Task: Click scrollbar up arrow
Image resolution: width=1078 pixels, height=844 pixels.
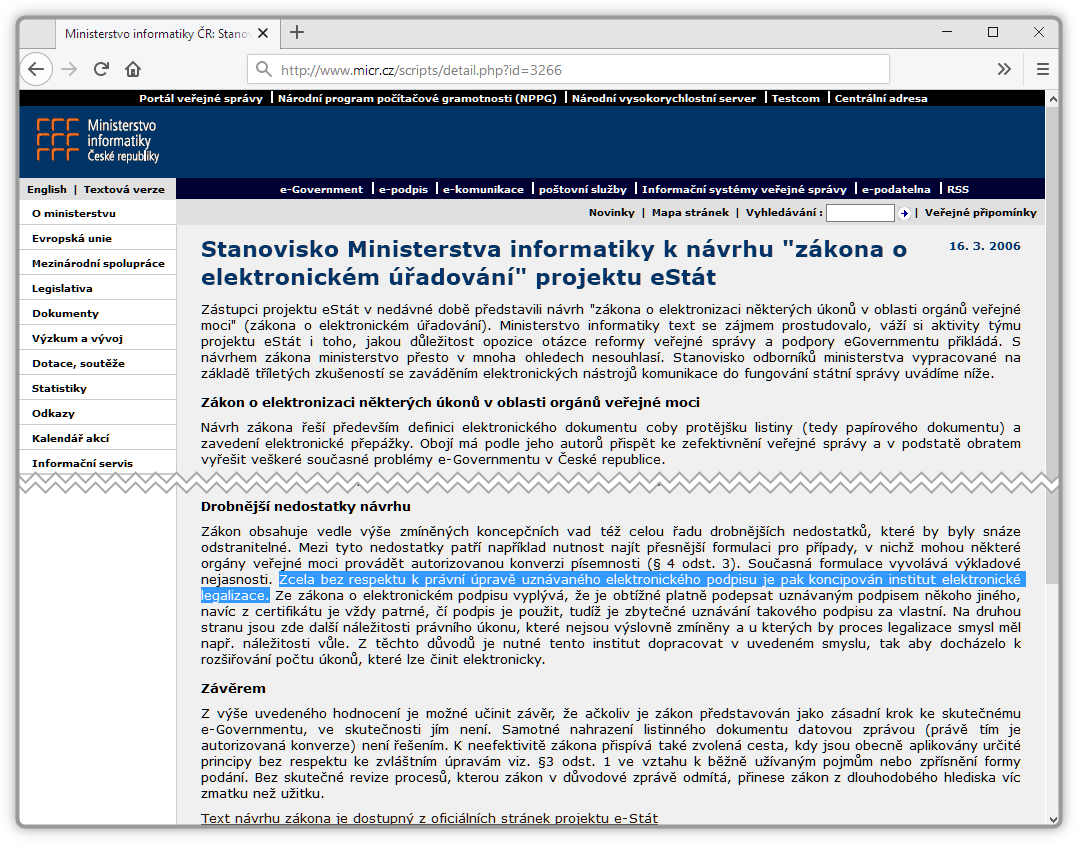Action: [x=1052, y=98]
